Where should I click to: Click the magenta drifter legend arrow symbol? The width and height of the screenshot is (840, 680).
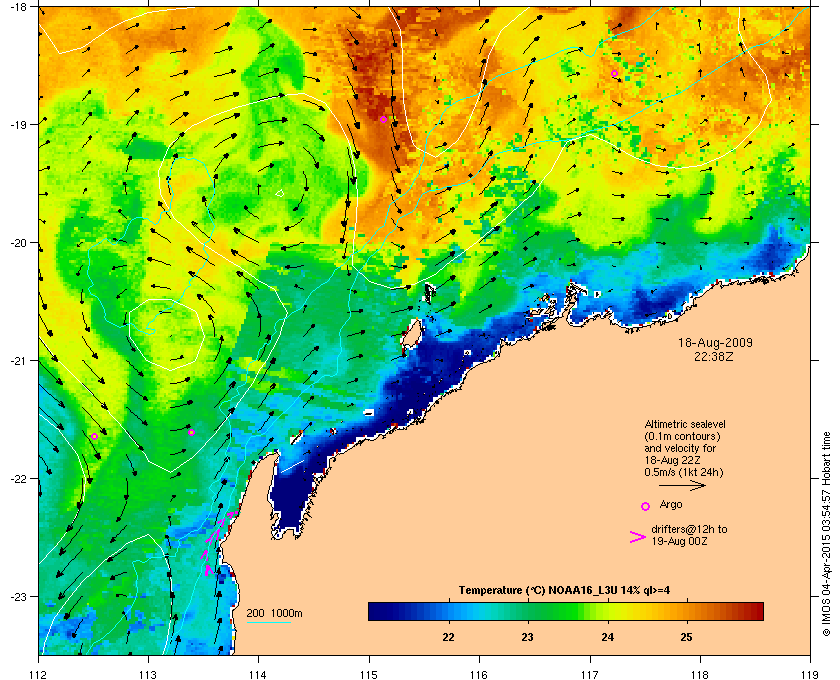638,537
